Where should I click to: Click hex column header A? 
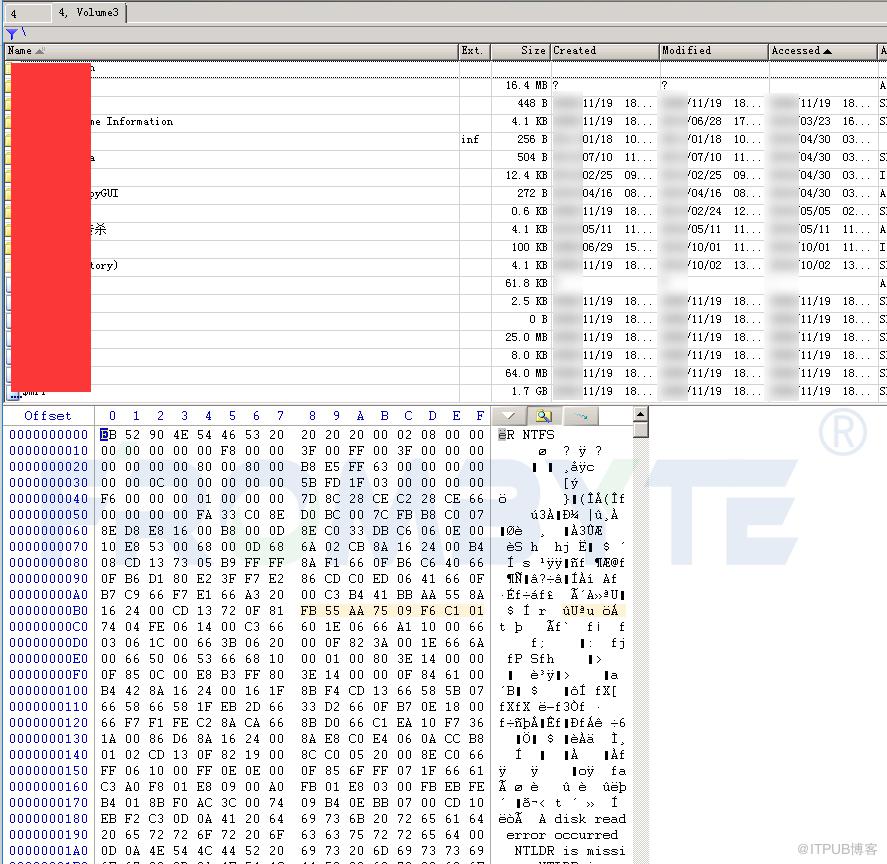click(x=360, y=416)
